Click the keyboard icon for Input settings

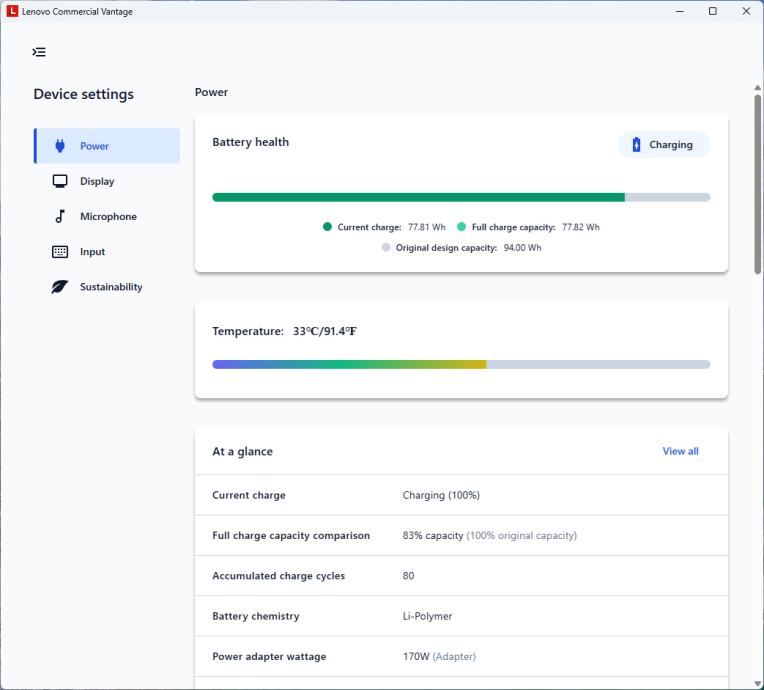[x=60, y=252]
